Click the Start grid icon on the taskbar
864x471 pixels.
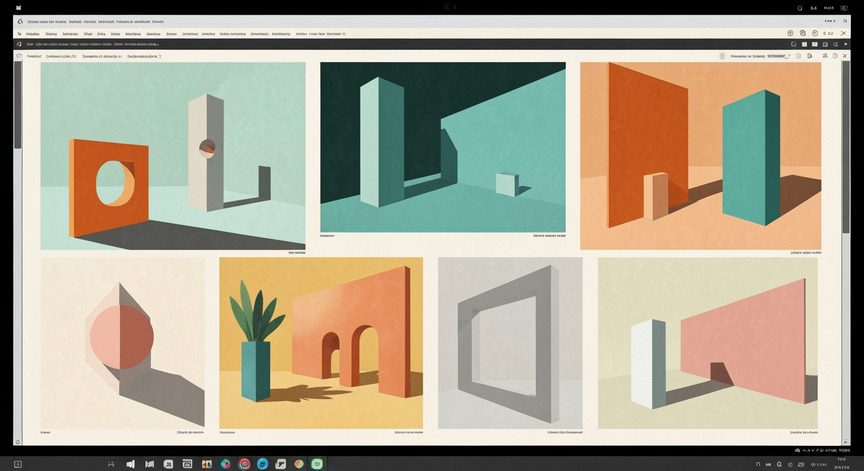pyautogui.click(x=18, y=464)
